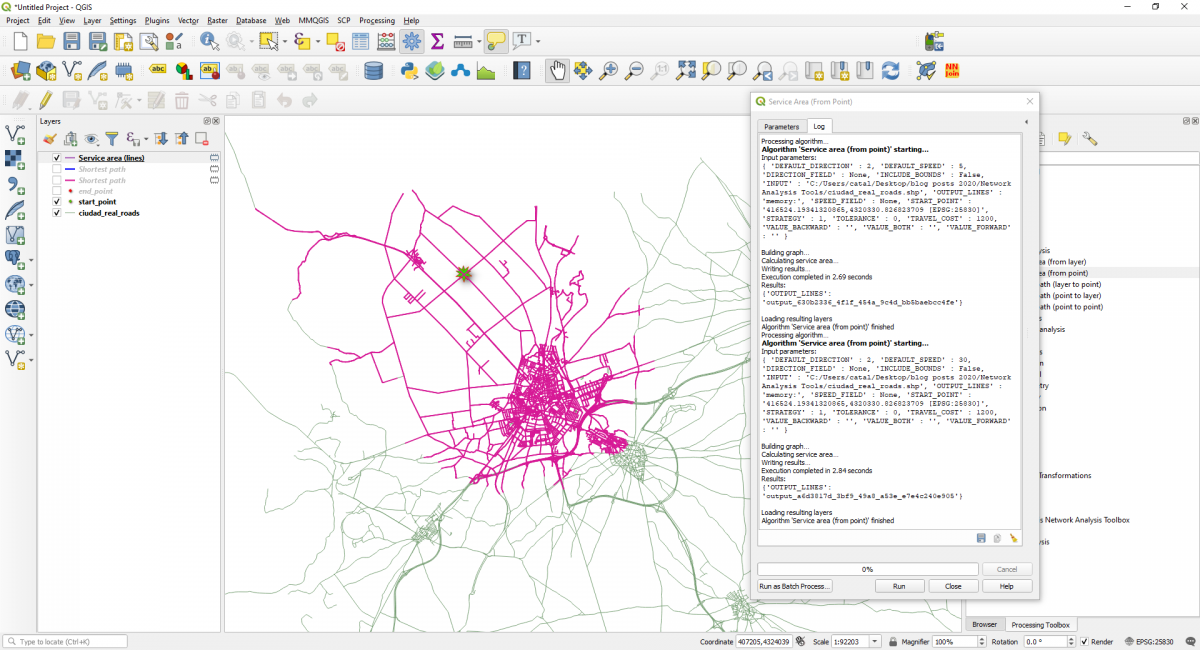Open the Processing Toolbox gear icon
Screen dimensions: 1200x650
[411, 41]
